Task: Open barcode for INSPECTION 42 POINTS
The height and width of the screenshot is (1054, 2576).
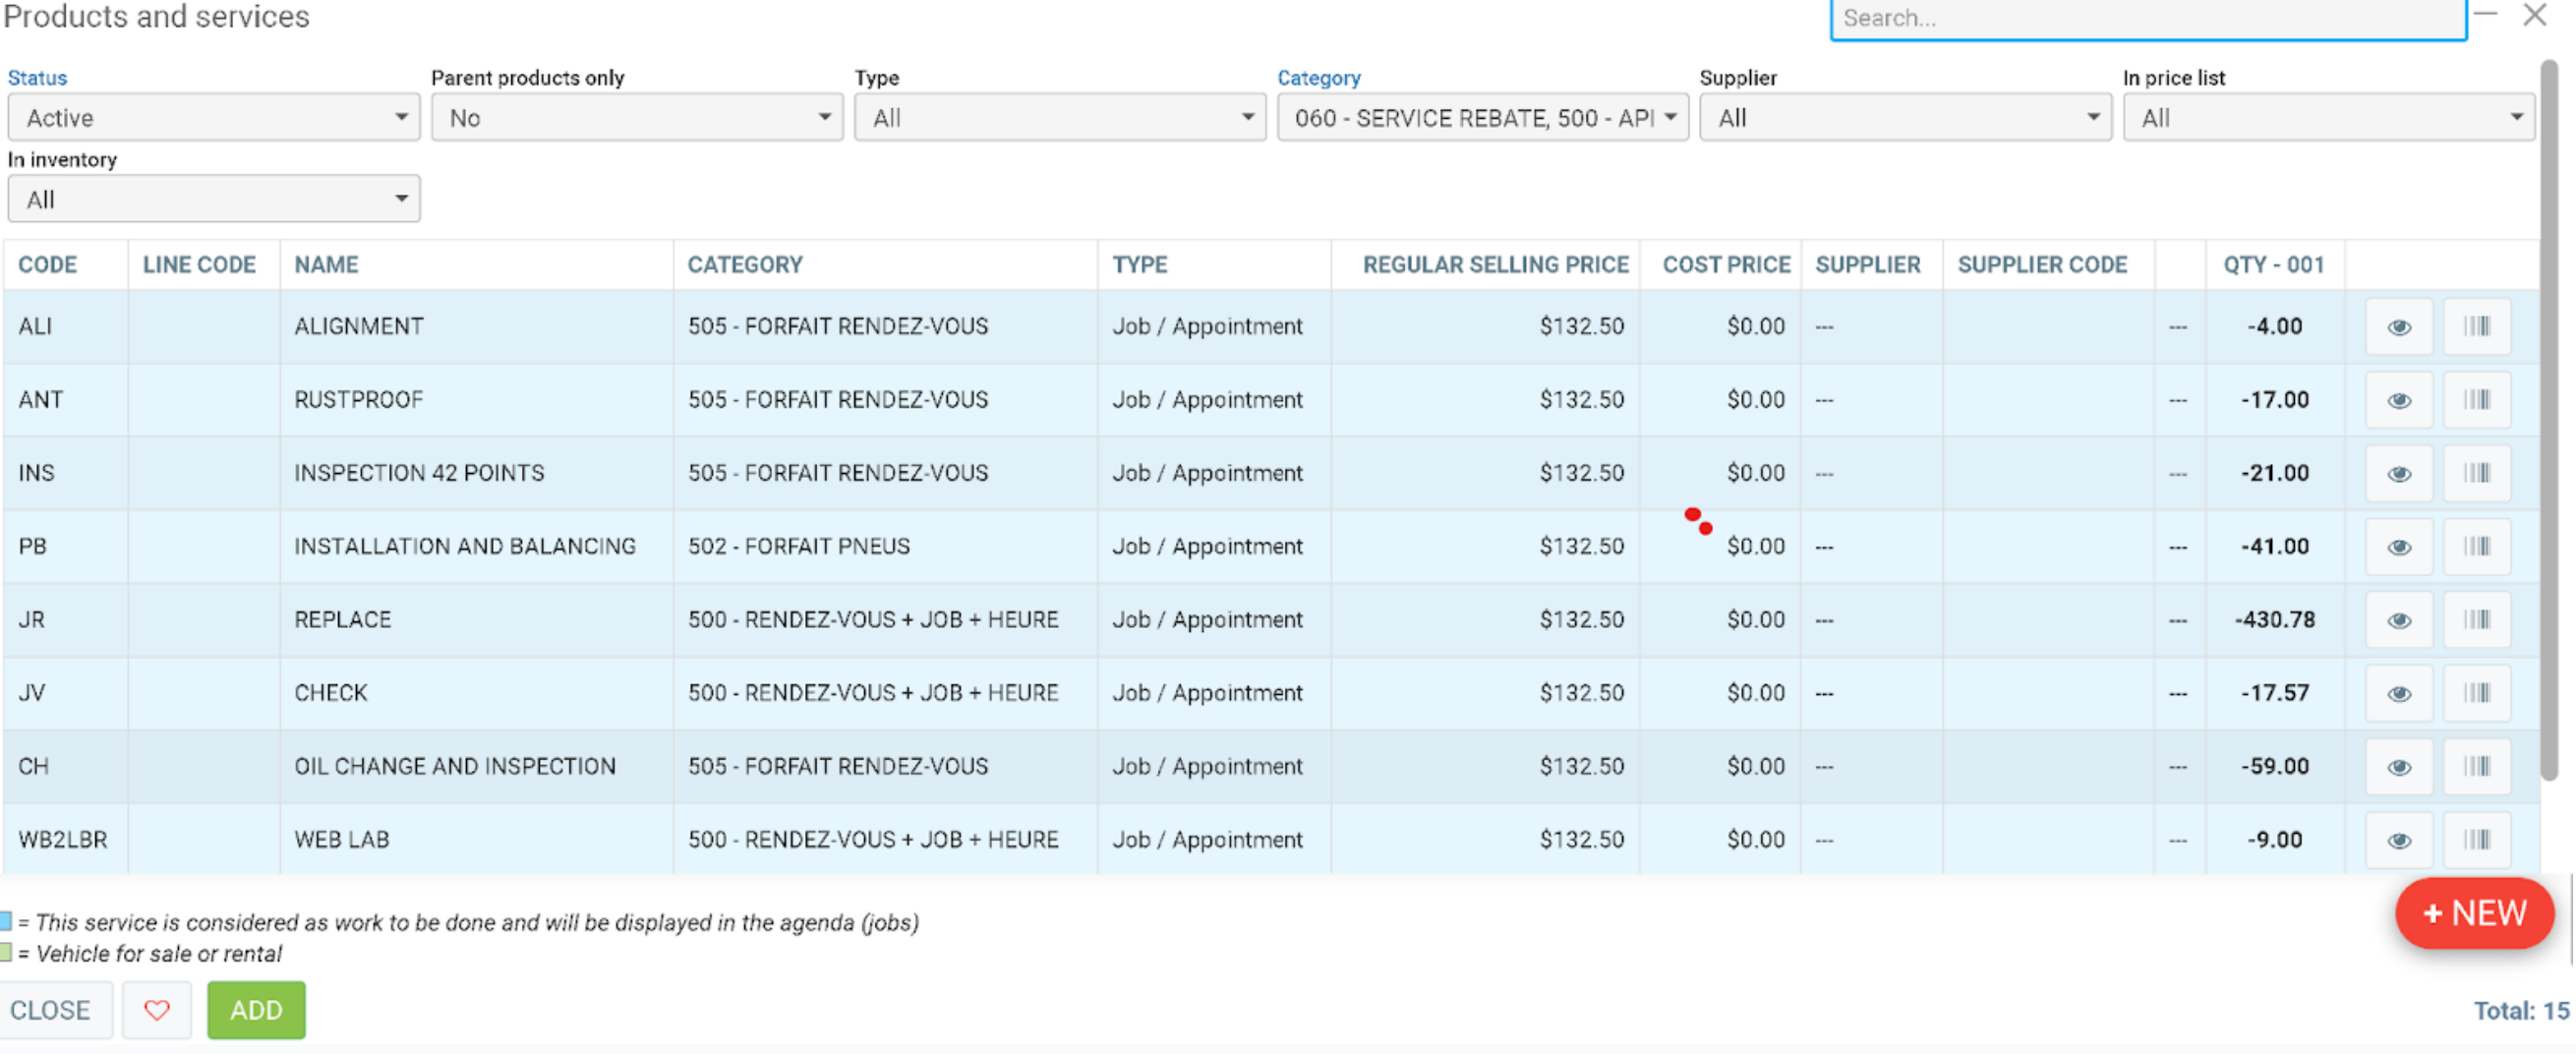Action: tap(2476, 473)
